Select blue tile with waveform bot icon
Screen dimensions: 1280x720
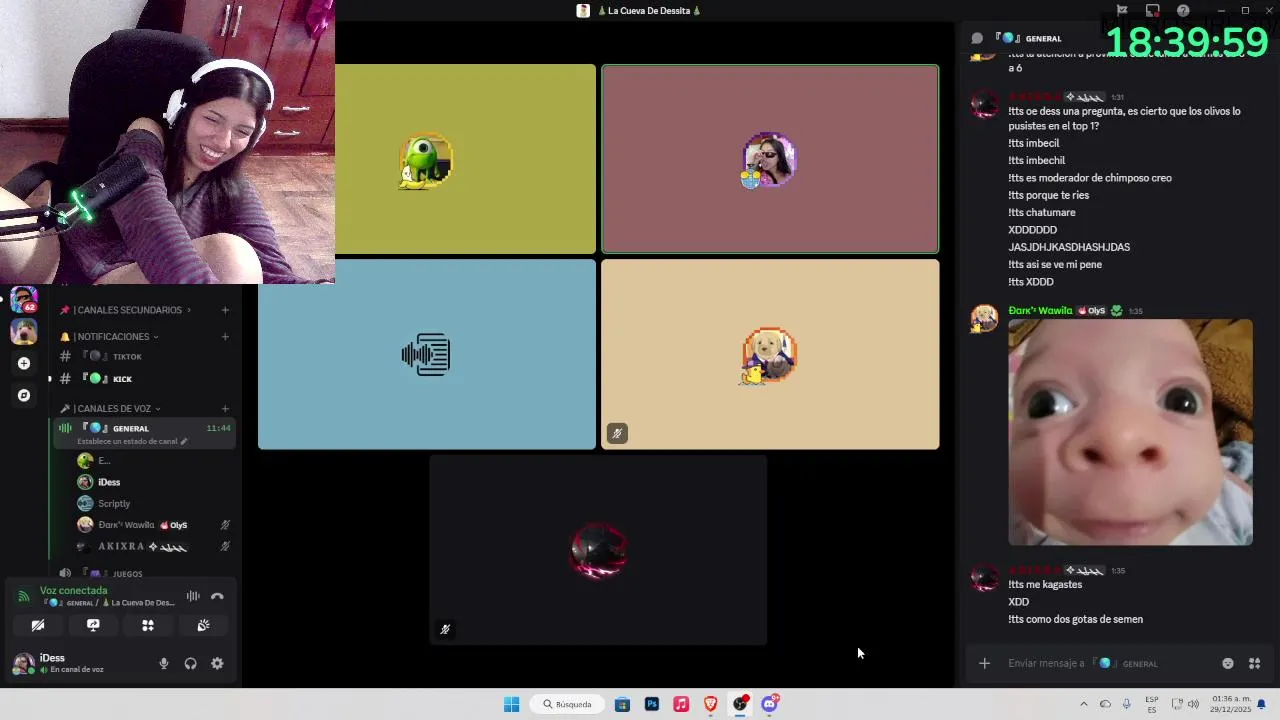(x=427, y=355)
